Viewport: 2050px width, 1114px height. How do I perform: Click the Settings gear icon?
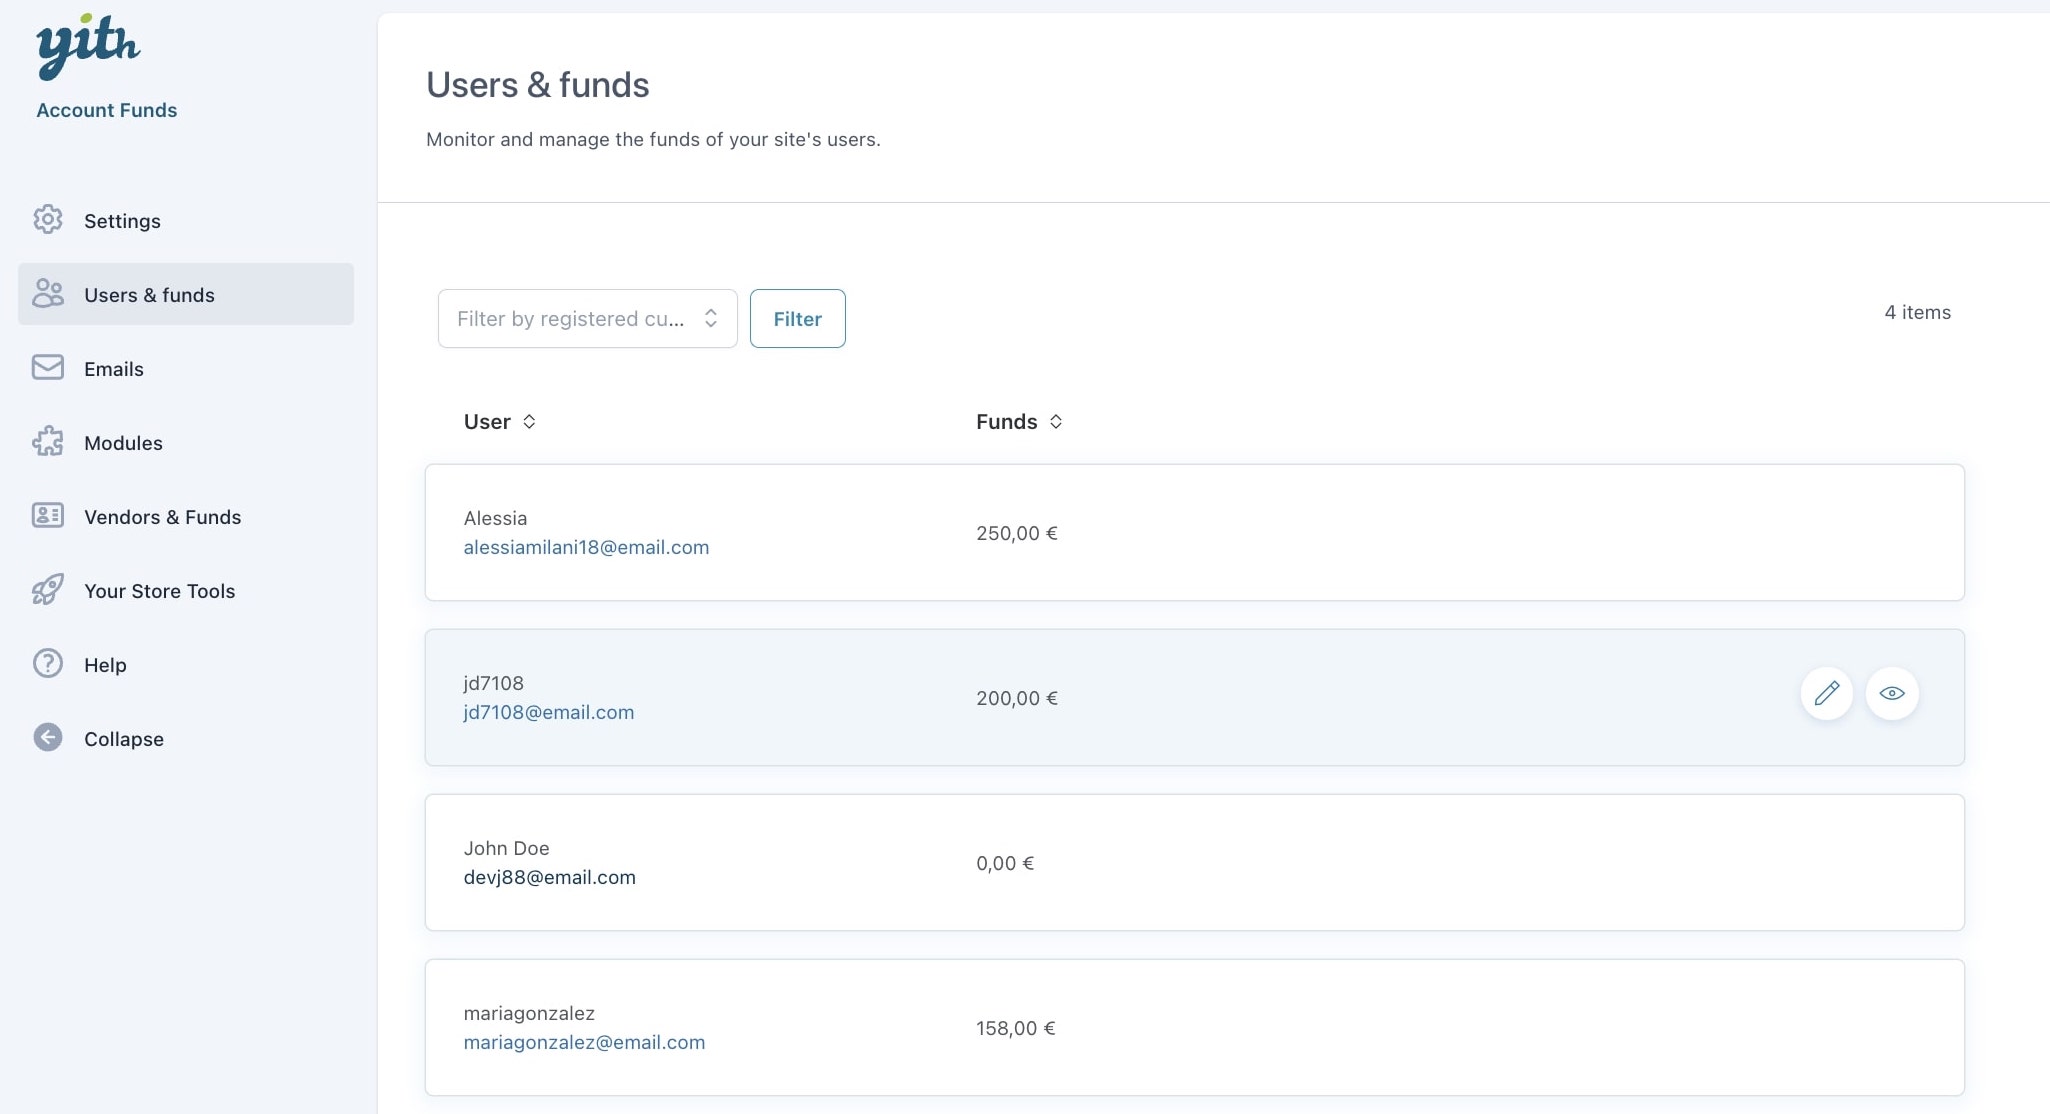(x=48, y=220)
